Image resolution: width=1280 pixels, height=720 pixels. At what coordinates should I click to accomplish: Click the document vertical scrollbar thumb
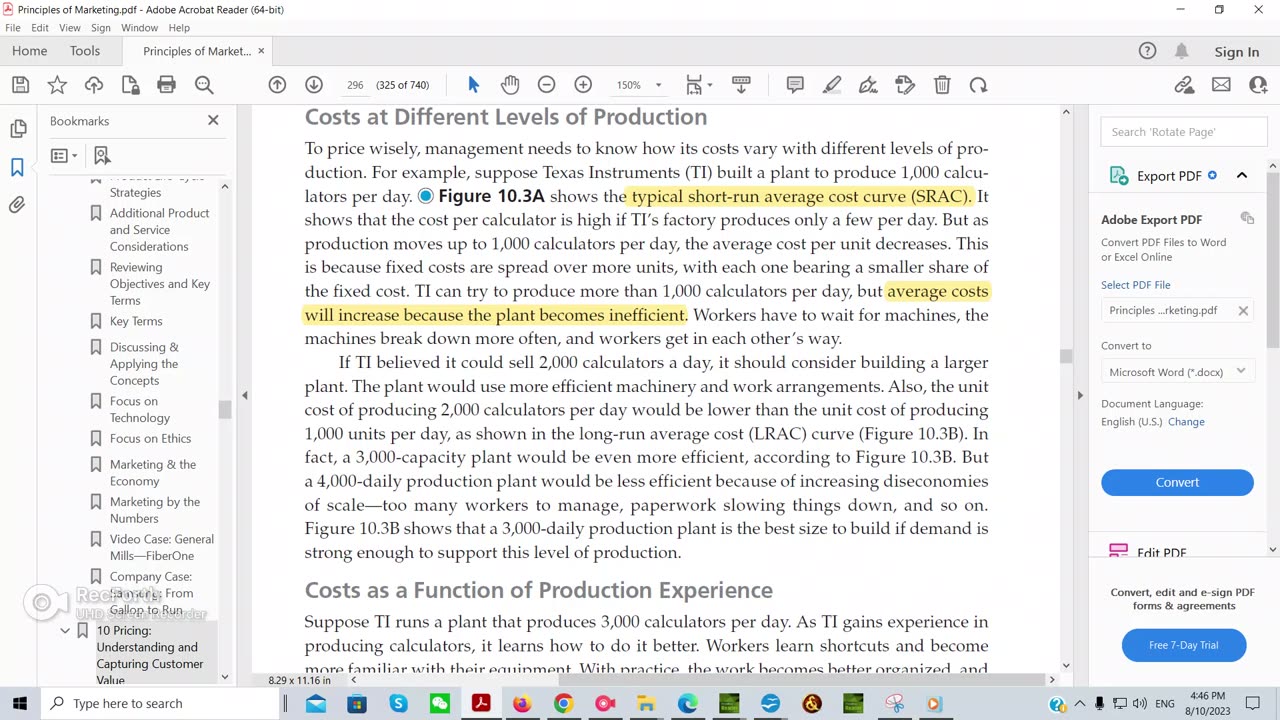coord(1065,356)
